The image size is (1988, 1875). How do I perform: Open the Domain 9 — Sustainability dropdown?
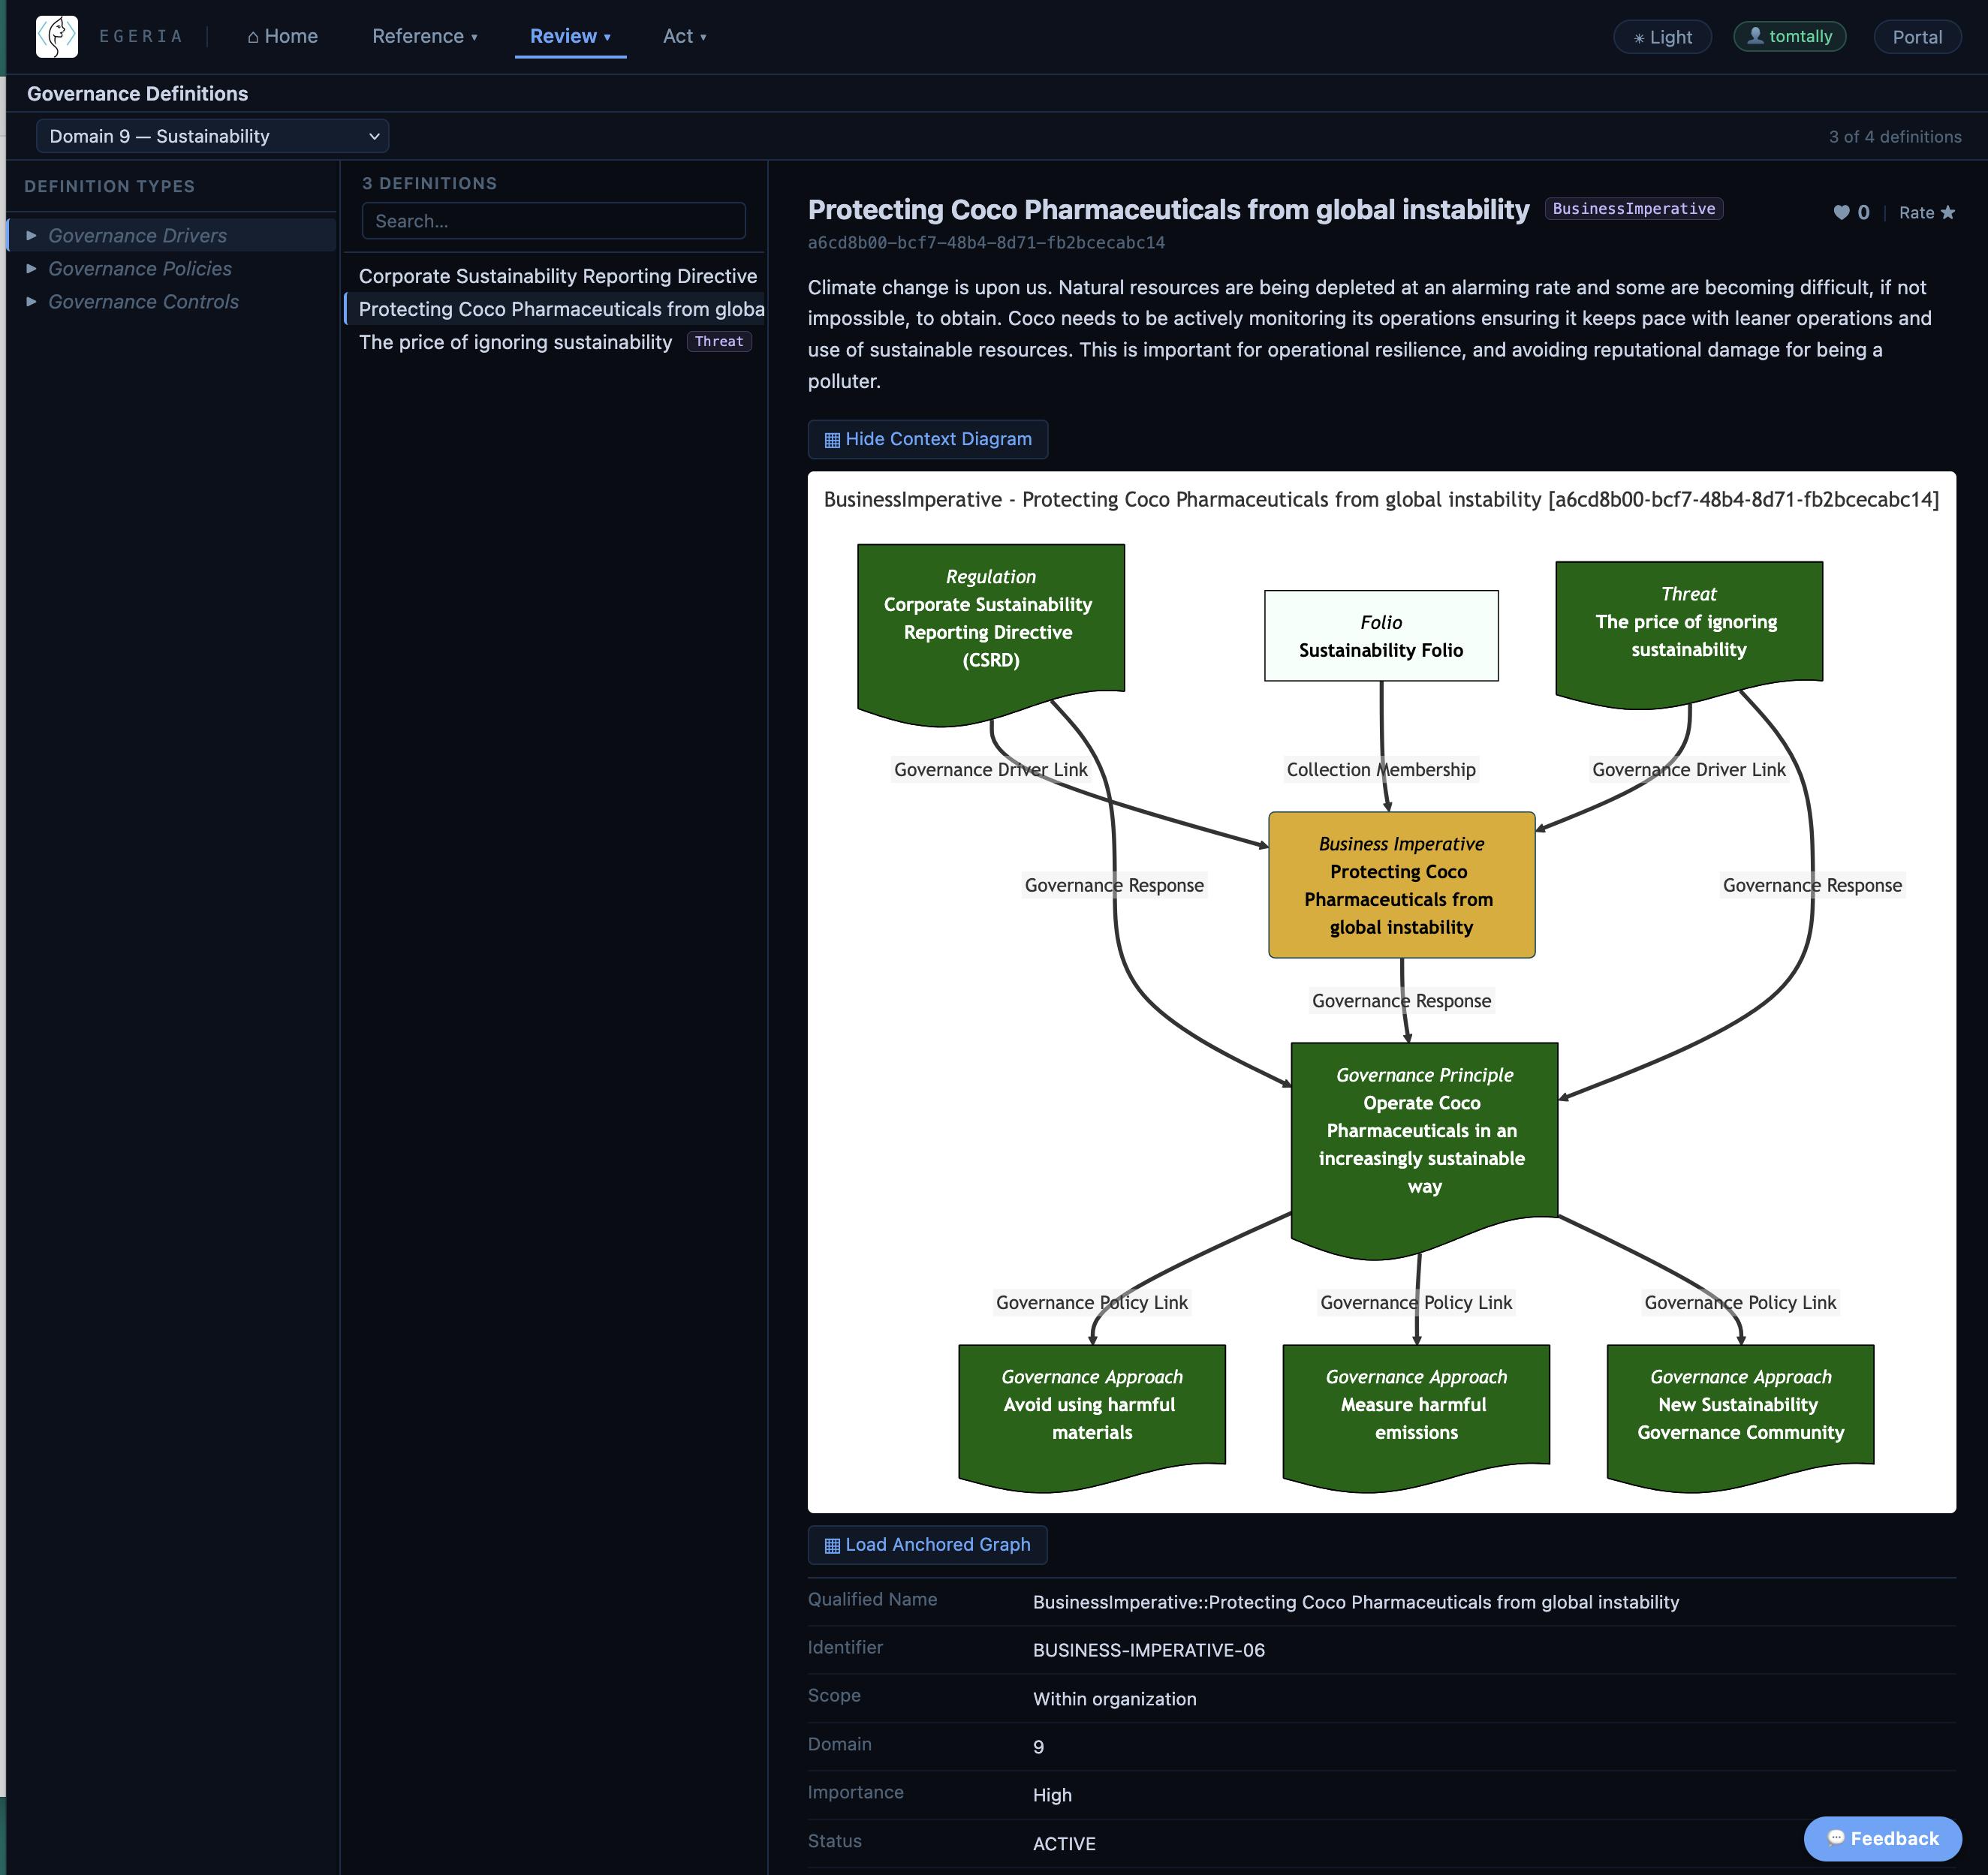pos(212,136)
